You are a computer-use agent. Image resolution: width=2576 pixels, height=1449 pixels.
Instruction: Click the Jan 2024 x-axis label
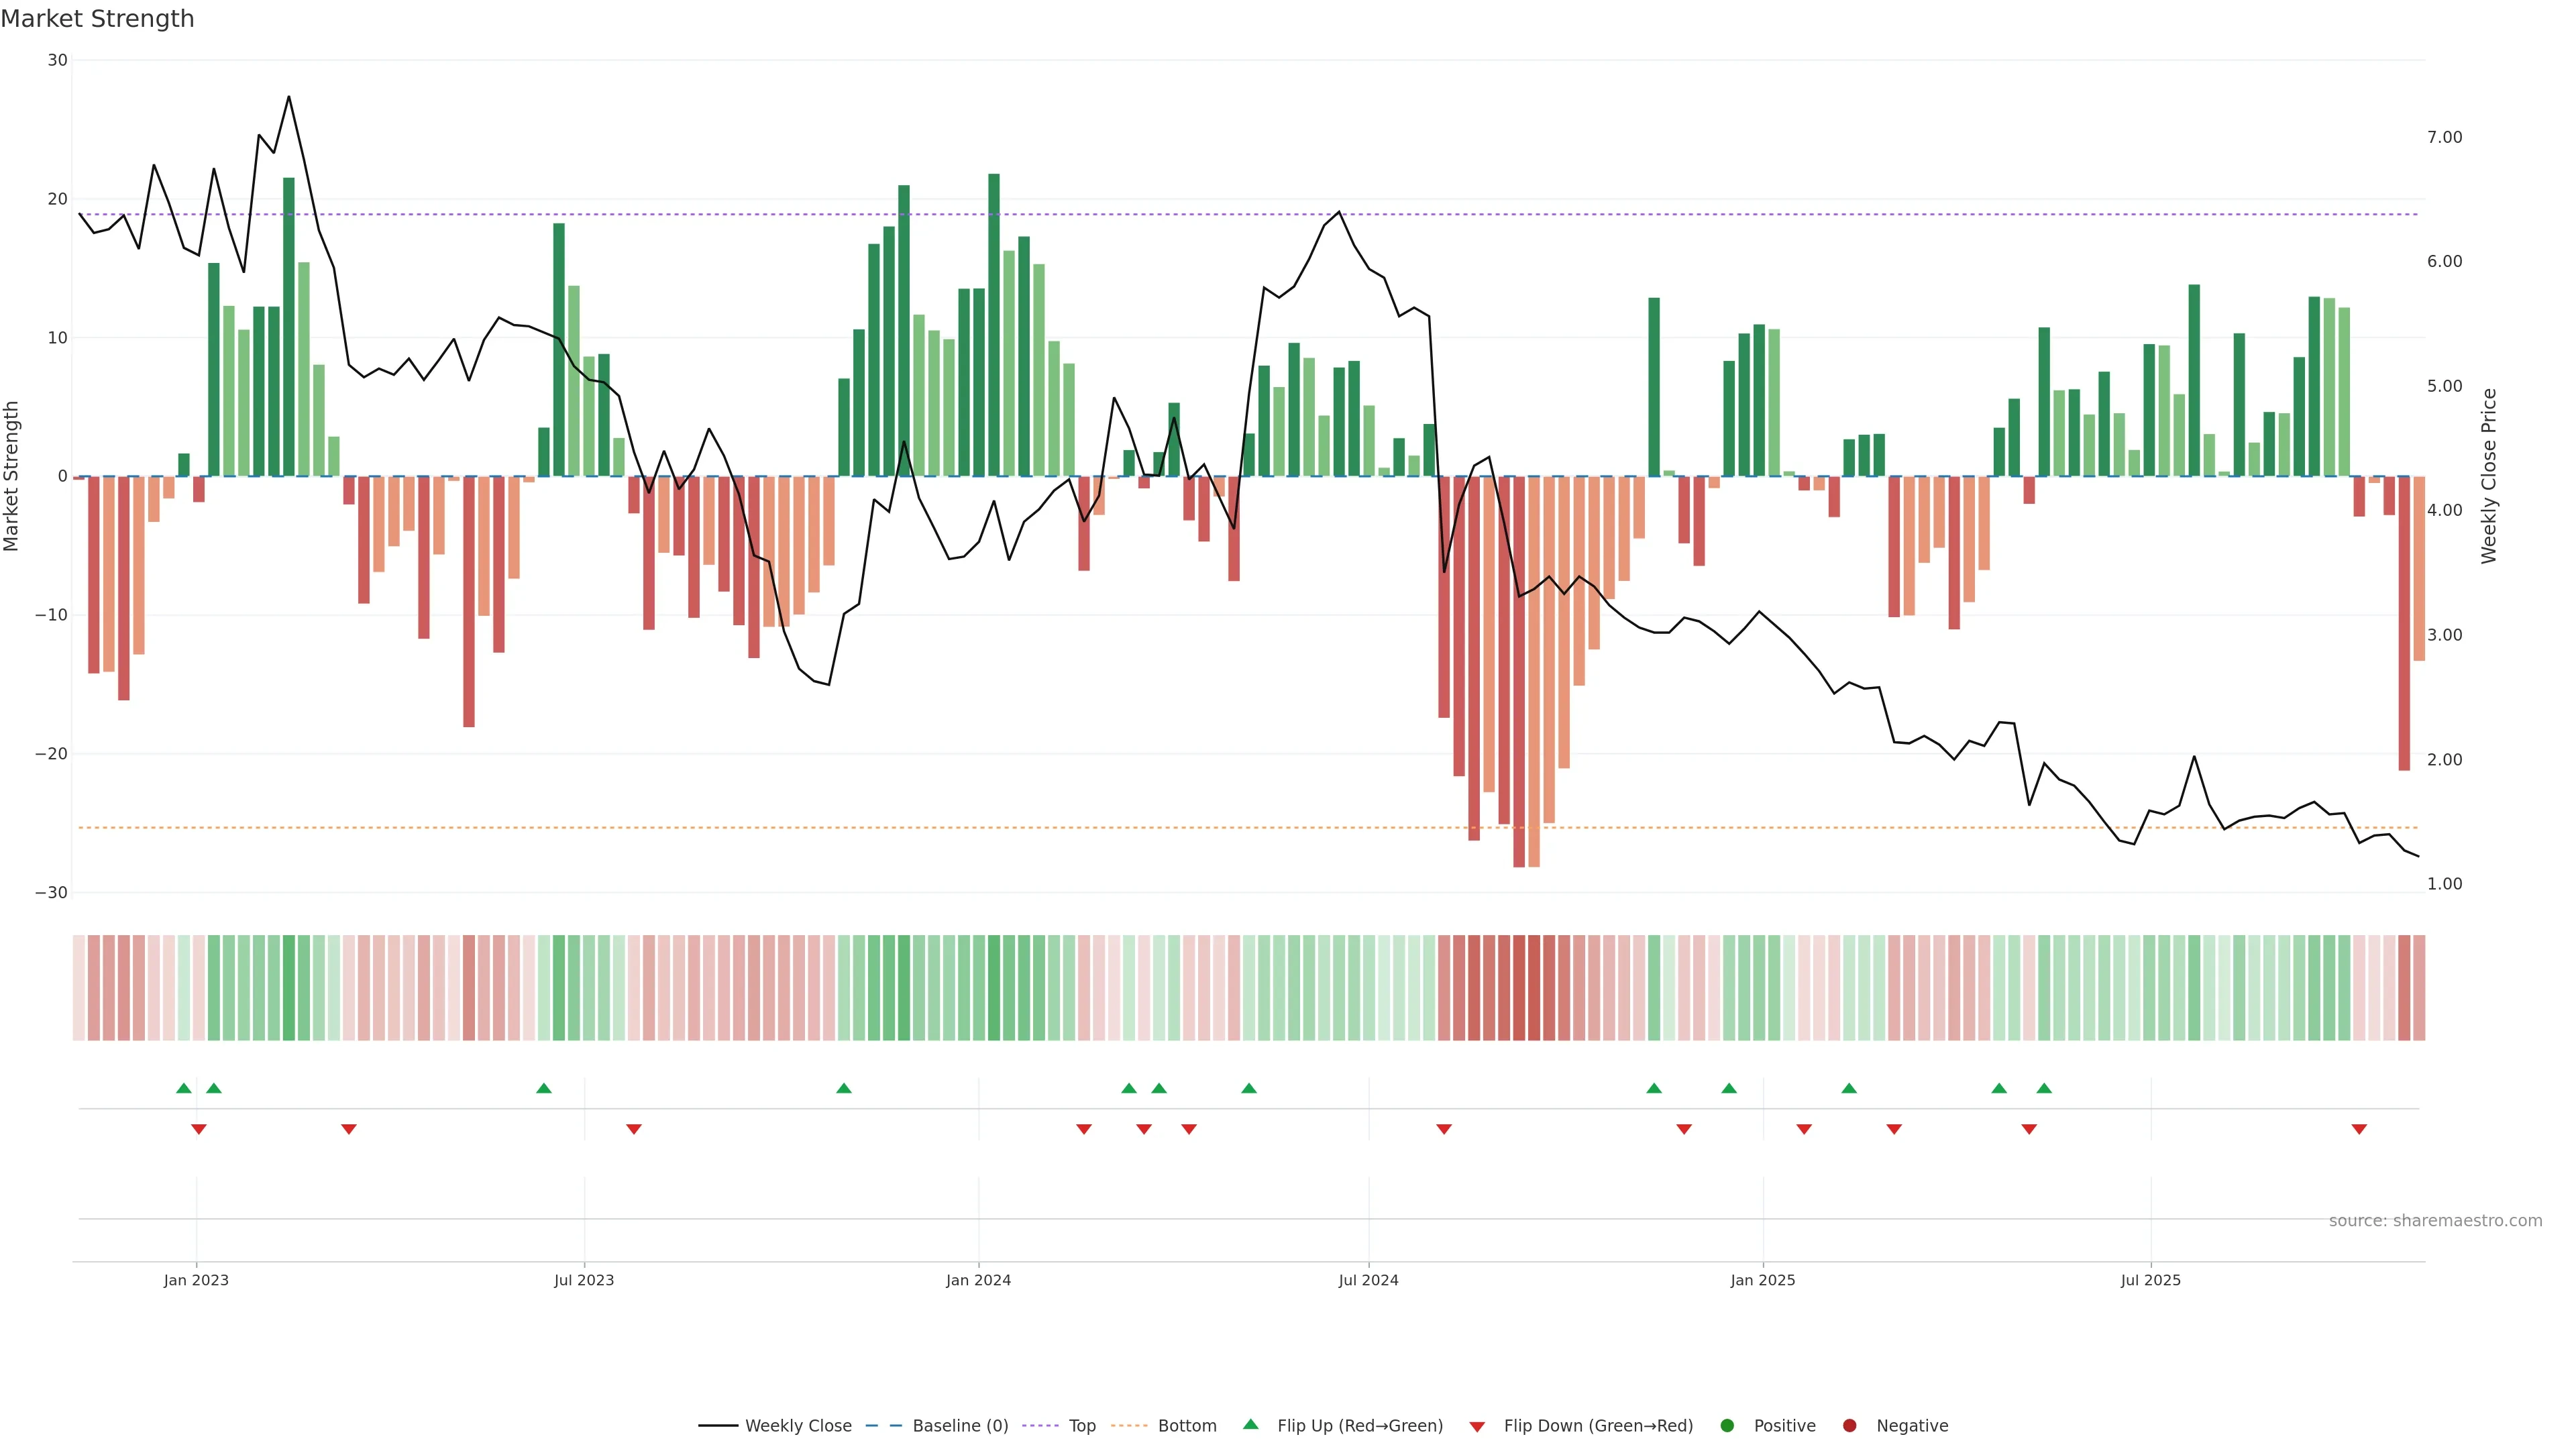(x=978, y=1280)
